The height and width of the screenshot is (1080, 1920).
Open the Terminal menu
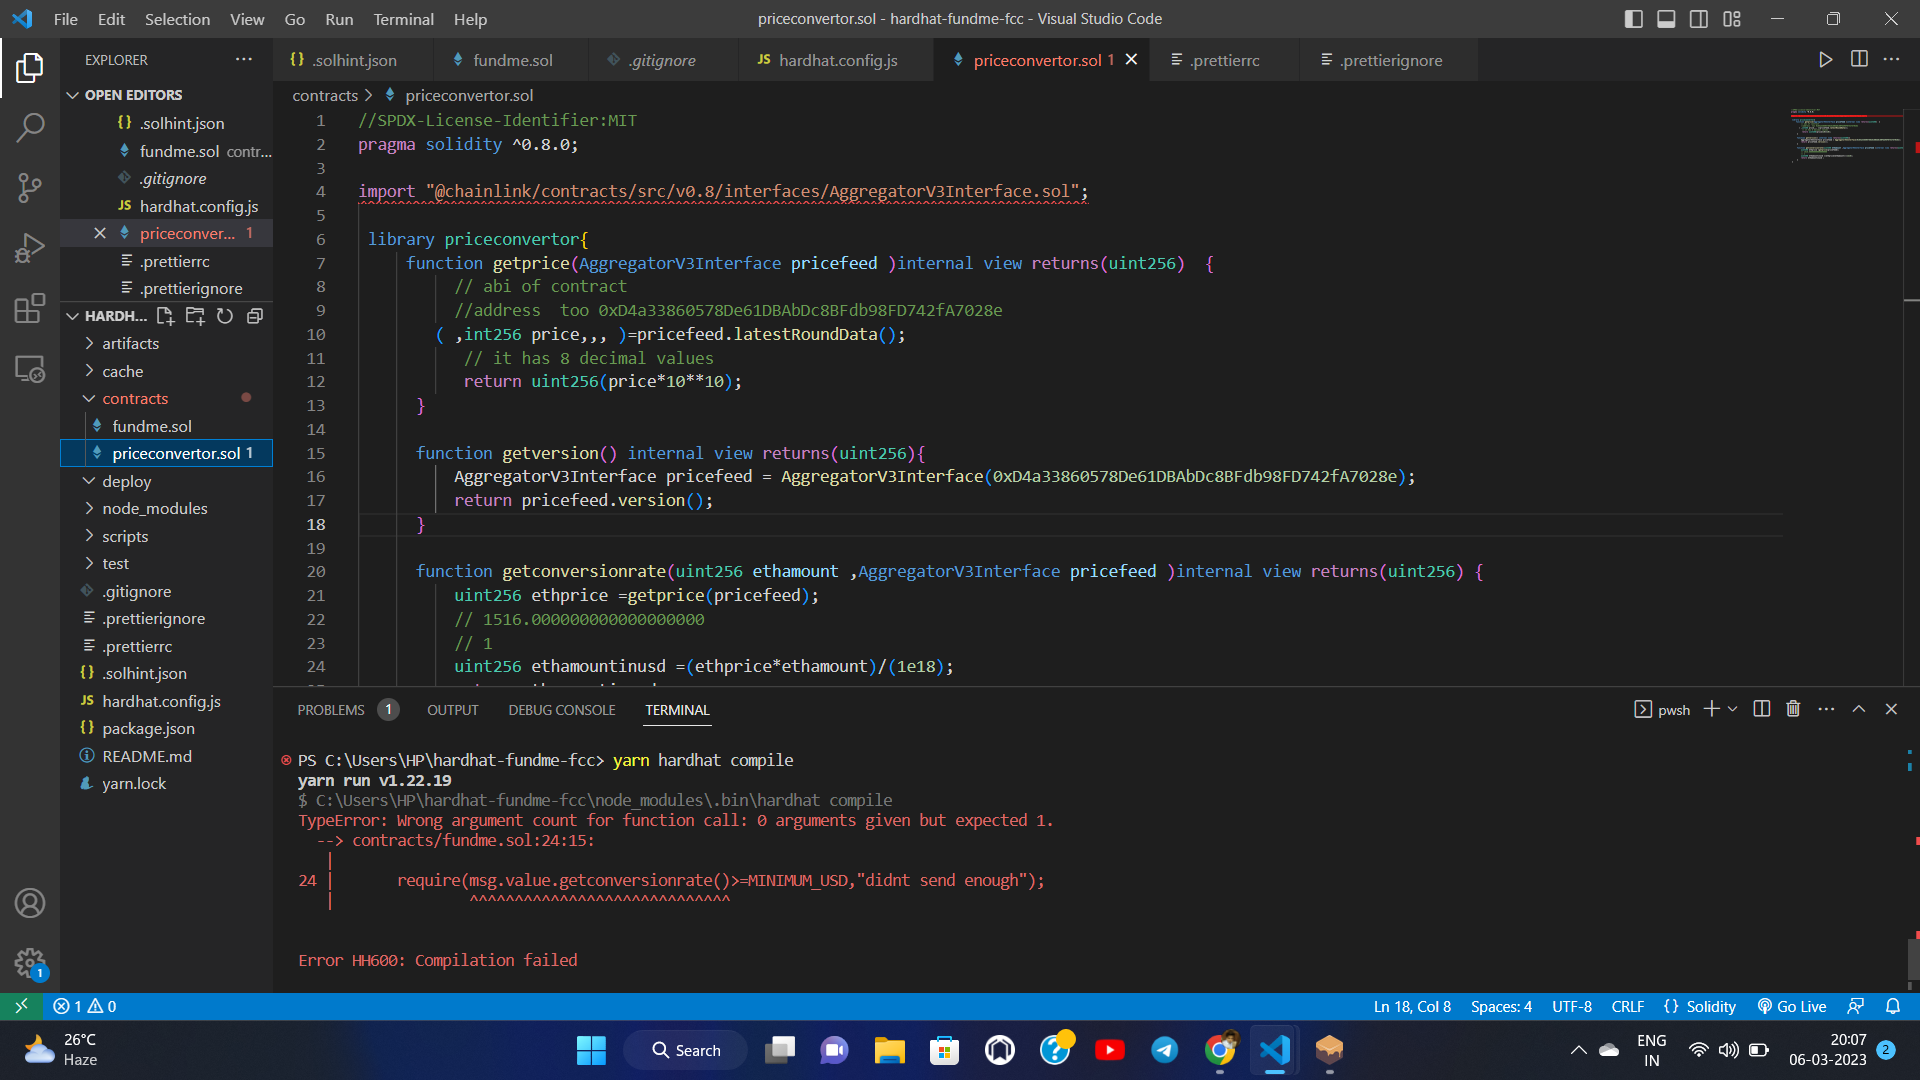click(403, 19)
